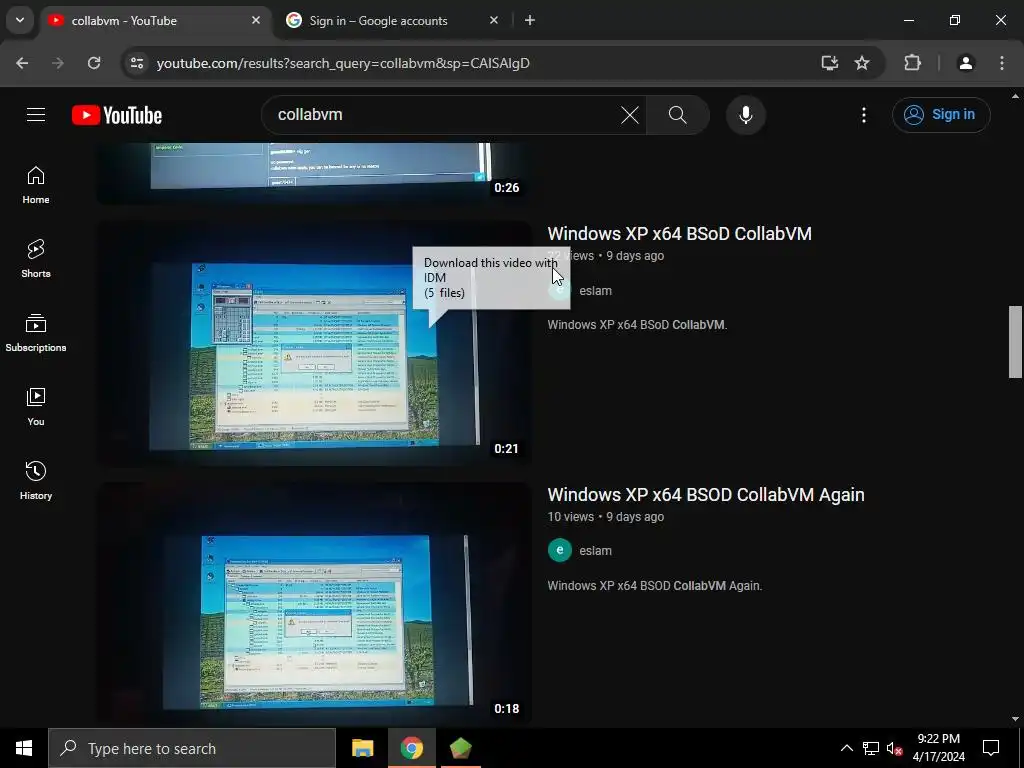Clear the collabvm search text
This screenshot has width=1024, height=768.
click(630, 115)
